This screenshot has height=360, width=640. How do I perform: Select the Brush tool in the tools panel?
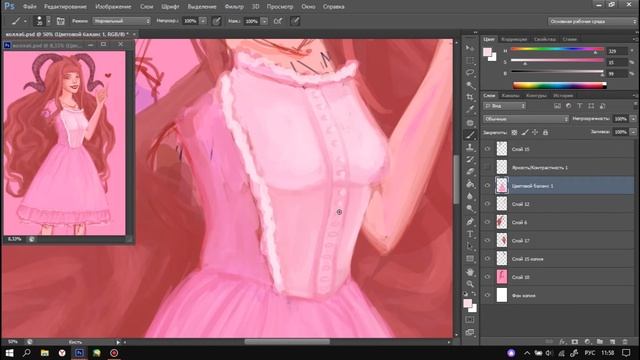(x=470, y=135)
